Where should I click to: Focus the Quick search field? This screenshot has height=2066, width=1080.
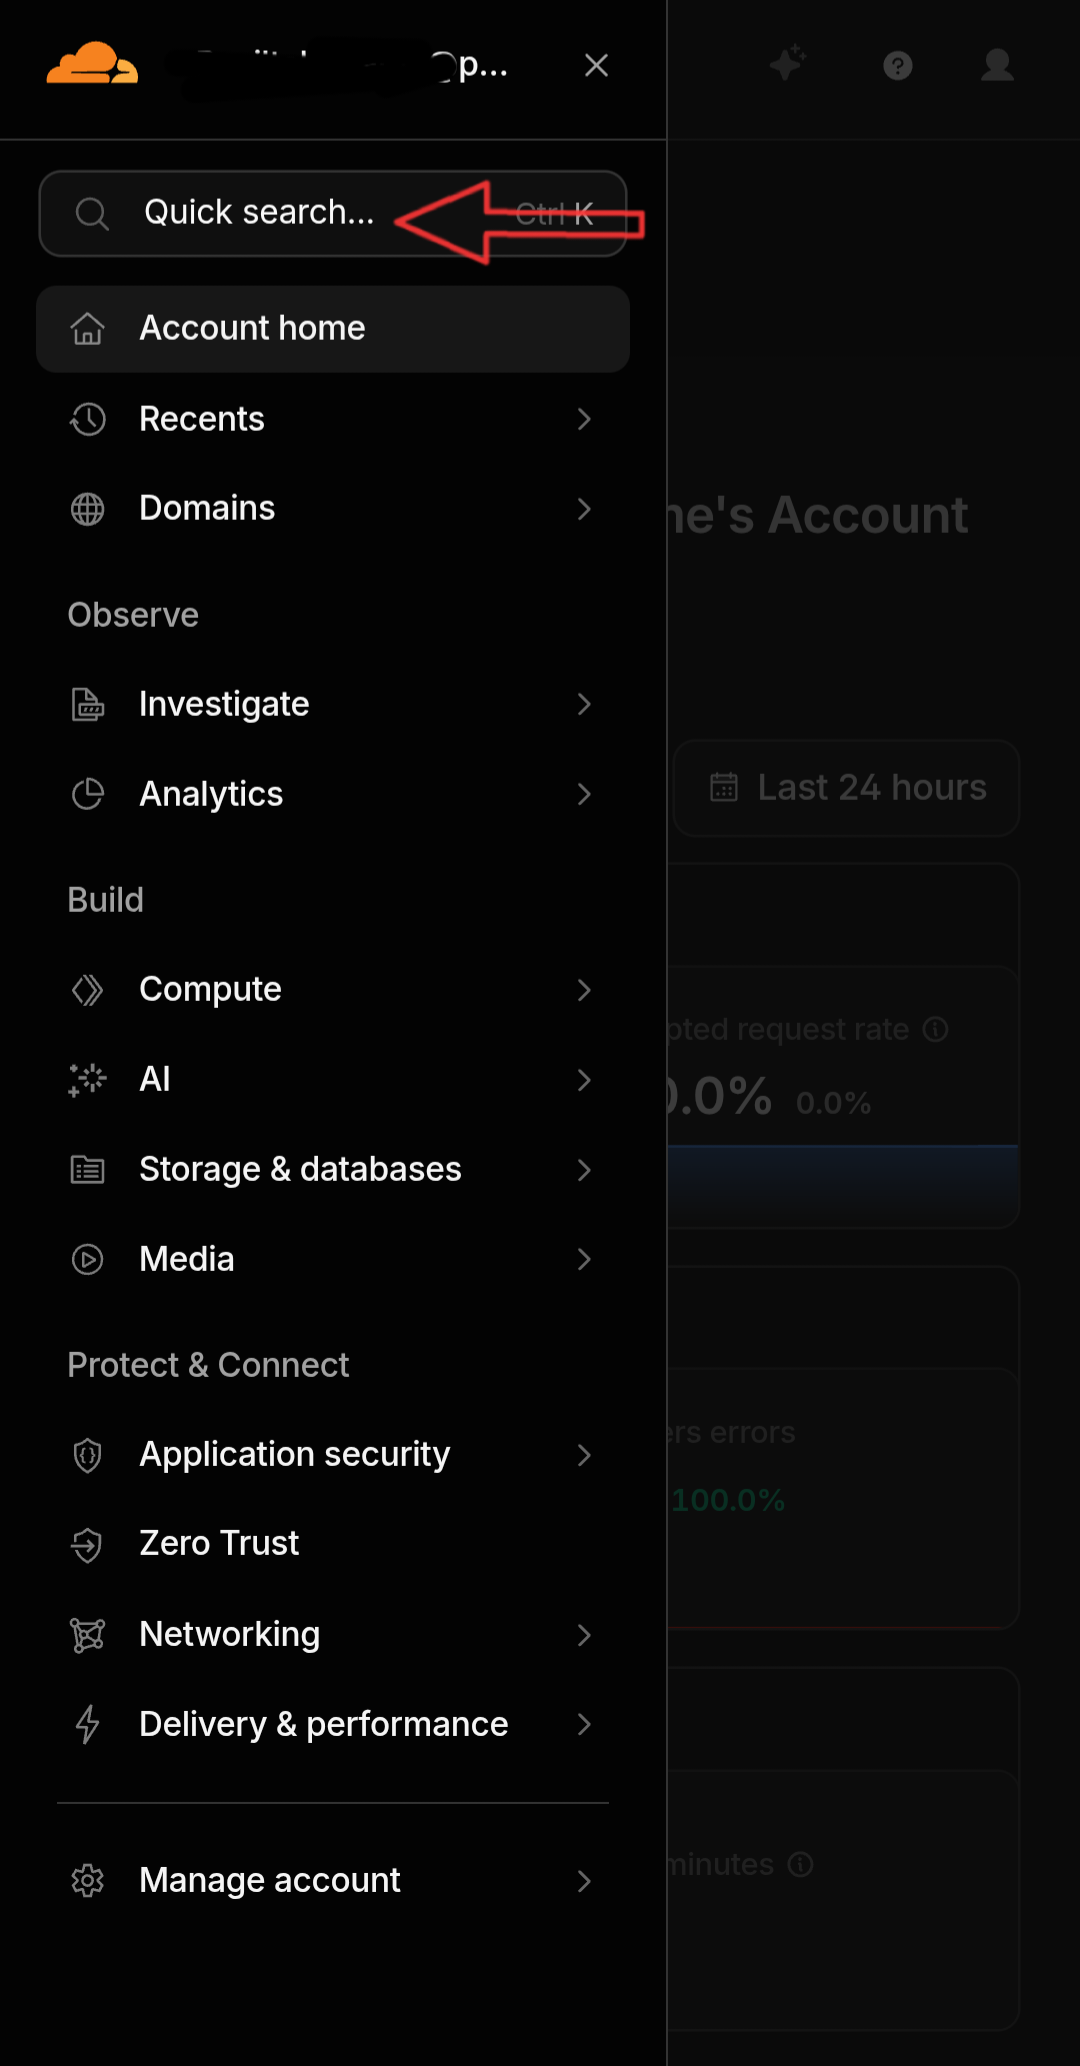(x=333, y=213)
